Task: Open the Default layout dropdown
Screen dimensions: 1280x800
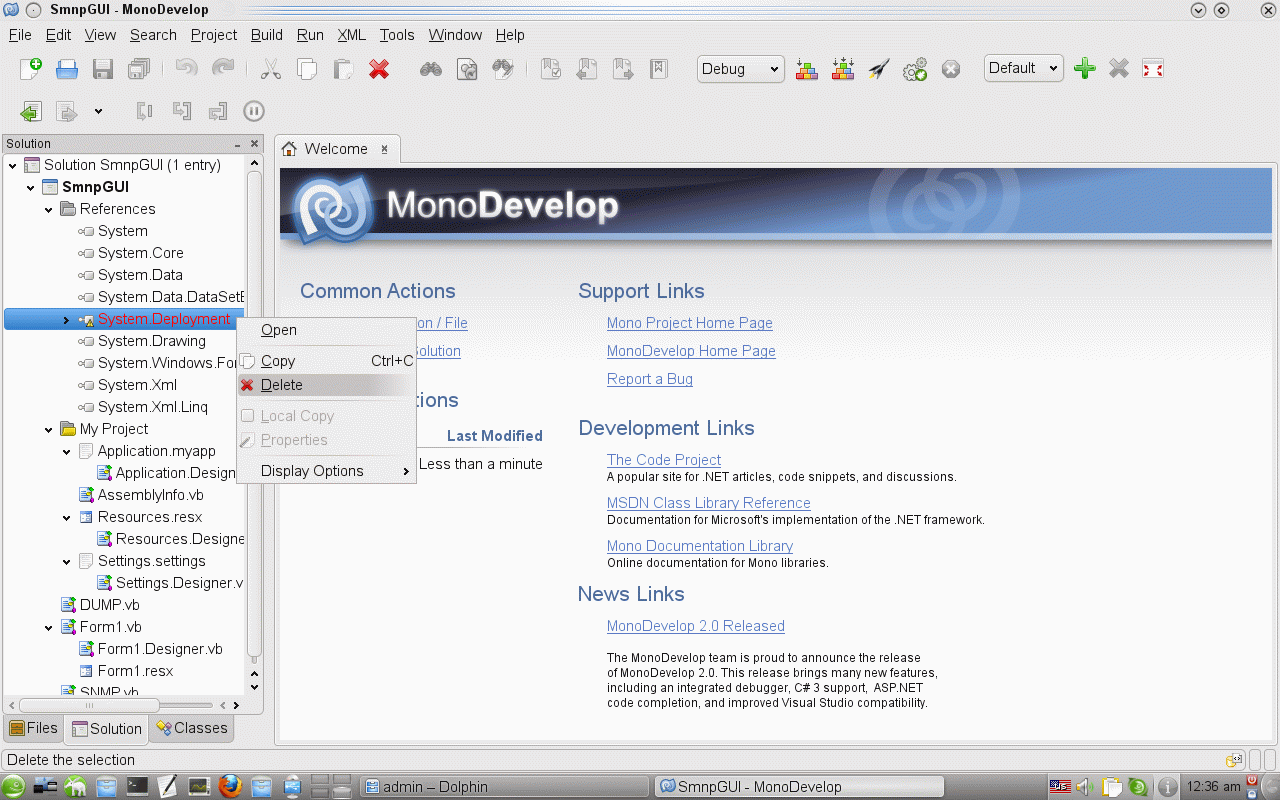Action: click(1023, 68)
